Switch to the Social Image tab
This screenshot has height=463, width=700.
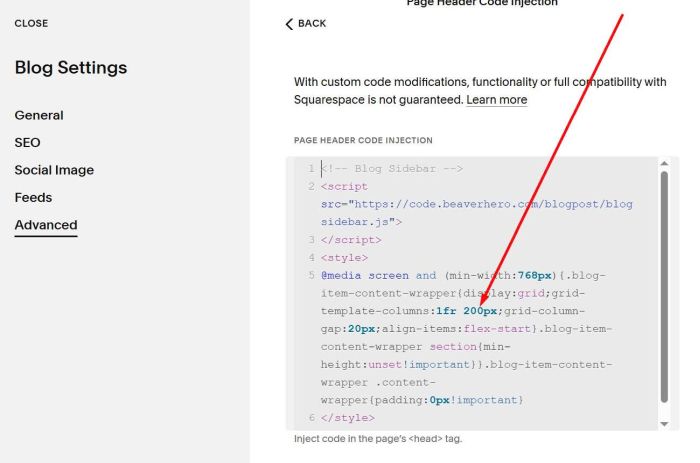pyautogui.click(x=54, y=170)
